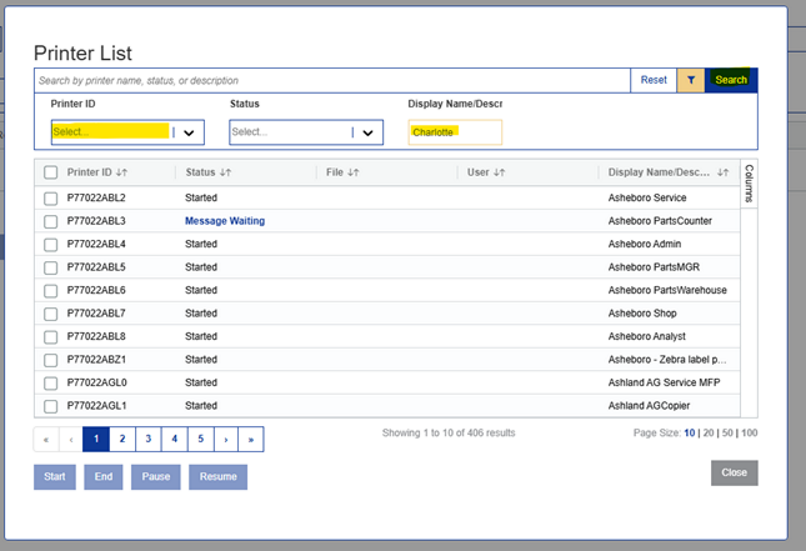Go to next page arrow
The width and height of the screenshot is (806, 551).
(226, 439)
